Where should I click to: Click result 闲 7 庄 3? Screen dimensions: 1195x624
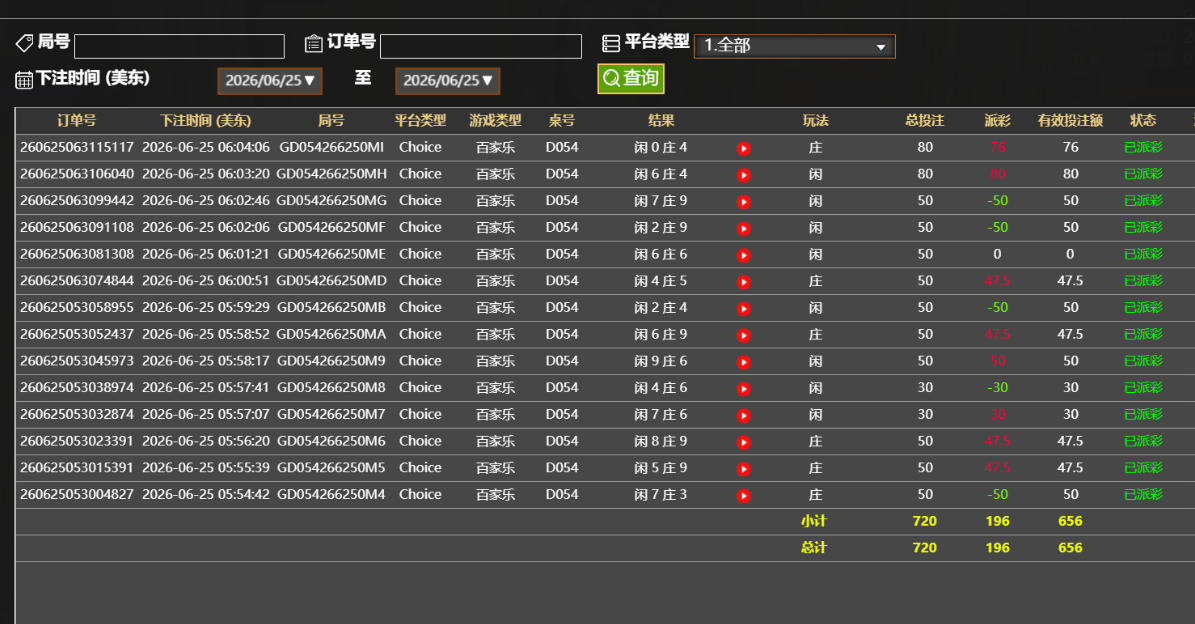click(661, 494)
